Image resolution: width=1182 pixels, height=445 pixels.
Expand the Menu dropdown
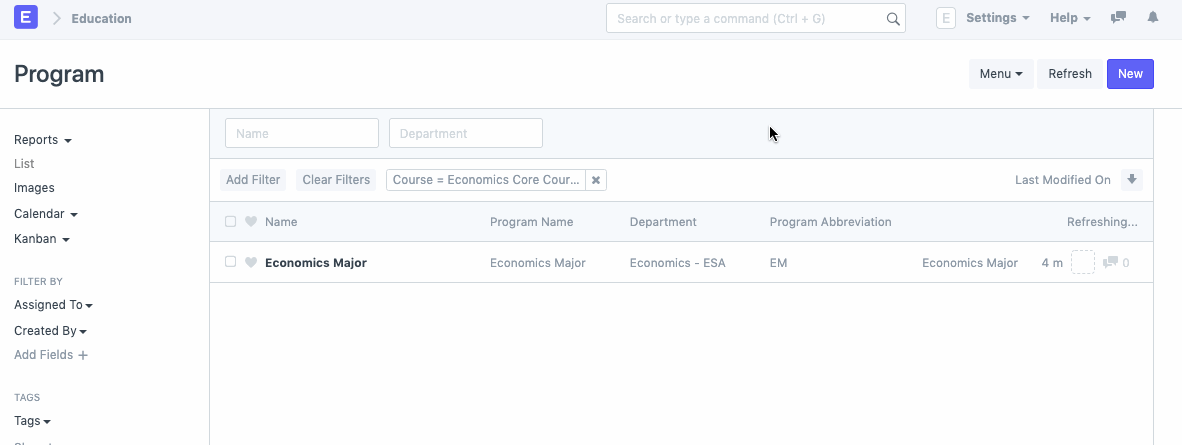click(1000, 74)
